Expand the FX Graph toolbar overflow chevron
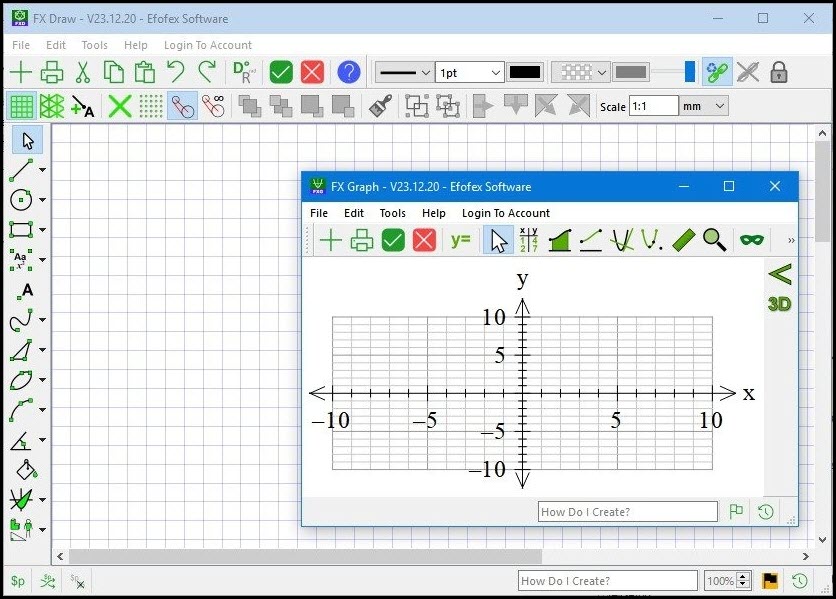Screen dimensions: 836x599 click(x=791, y=241)
